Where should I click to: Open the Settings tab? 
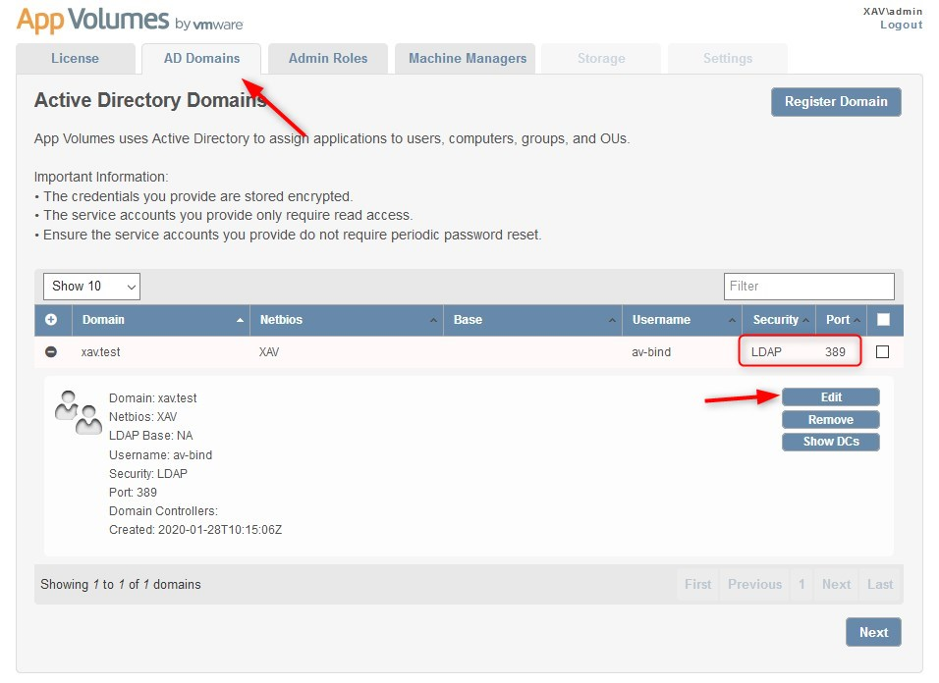[728, 59]
